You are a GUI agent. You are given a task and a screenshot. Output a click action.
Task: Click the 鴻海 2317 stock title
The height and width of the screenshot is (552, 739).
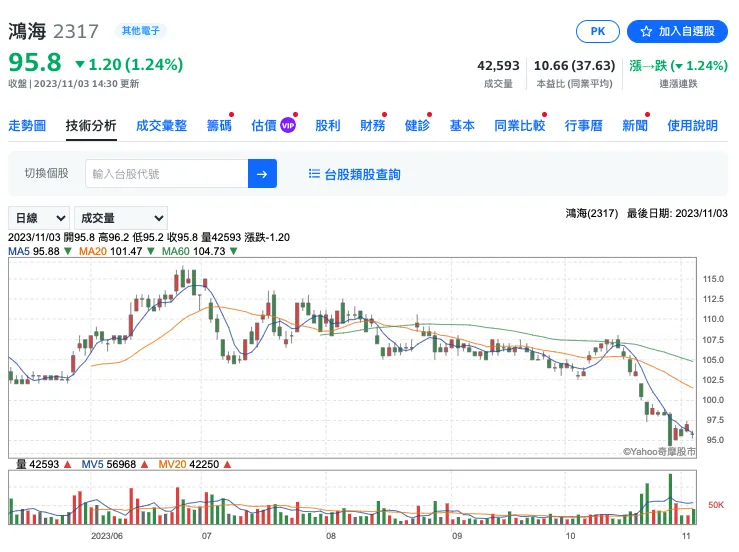(53, 32)
